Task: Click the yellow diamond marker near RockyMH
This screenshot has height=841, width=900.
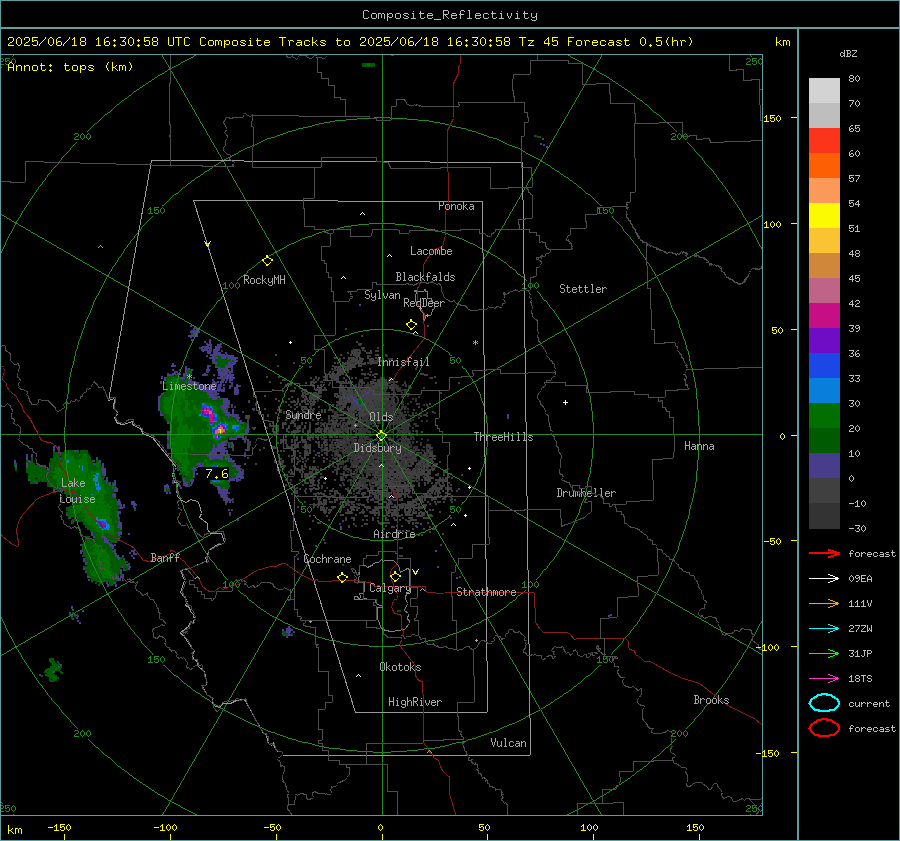Action: tap(267, 261)
